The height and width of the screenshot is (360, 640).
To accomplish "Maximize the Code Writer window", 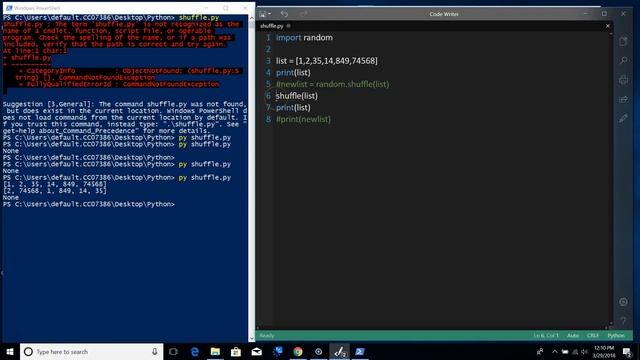I will pyautogui.click(x=604, y=14).
